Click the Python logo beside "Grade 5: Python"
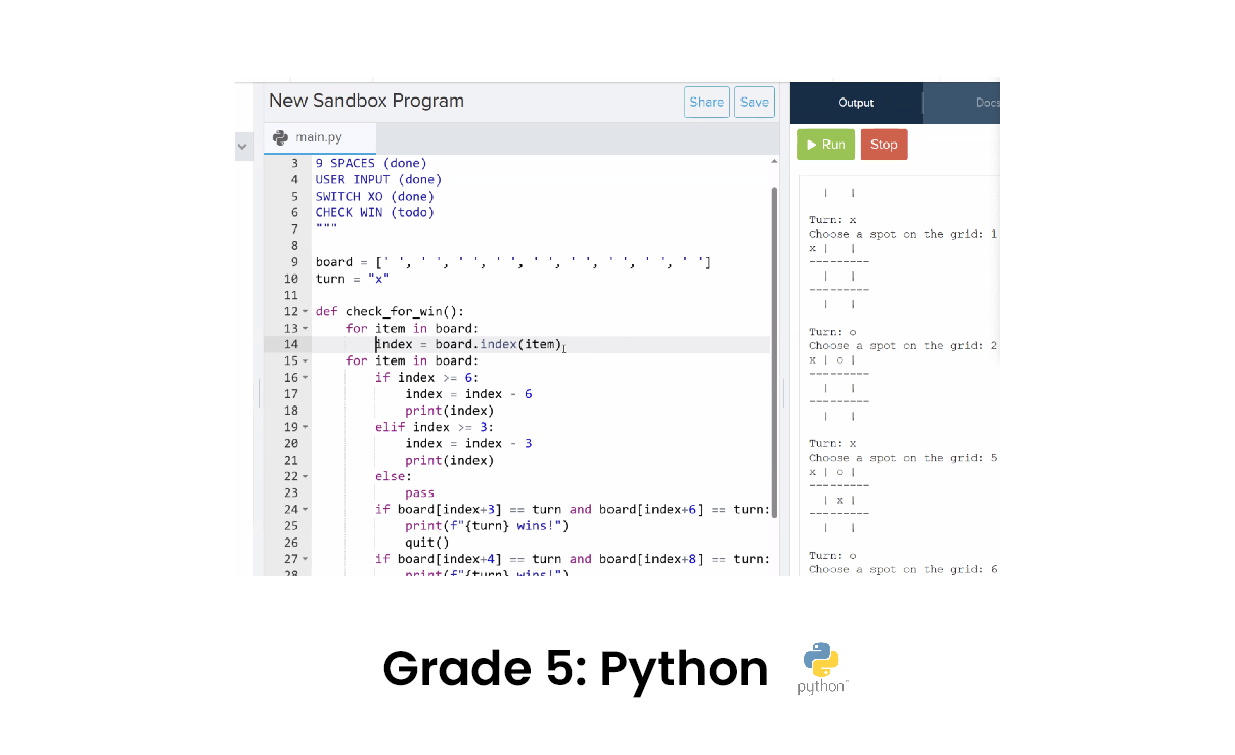The height and width of the screenshot is (755, 1235). pos(820,662)
